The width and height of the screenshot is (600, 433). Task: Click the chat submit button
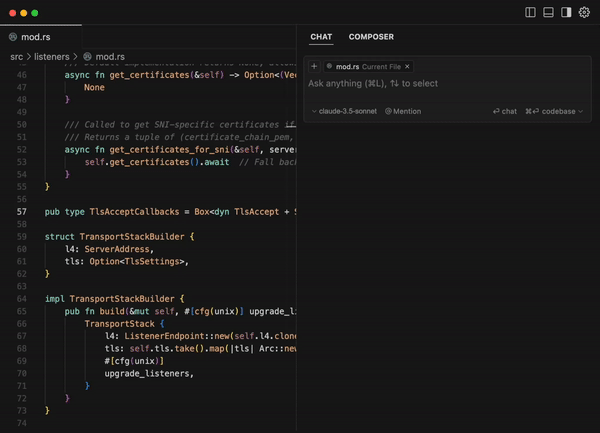point(505,111)
